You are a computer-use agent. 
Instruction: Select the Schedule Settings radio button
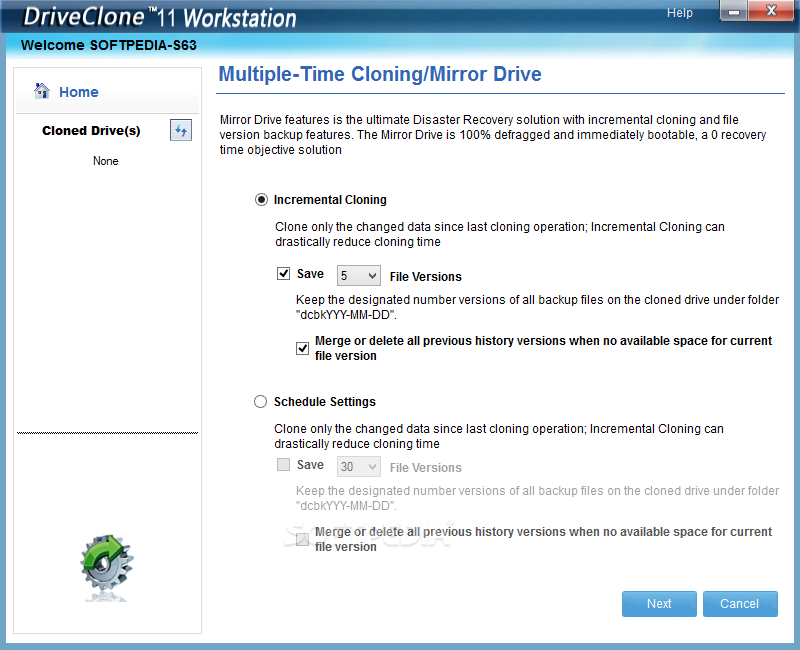pos(261,402)
